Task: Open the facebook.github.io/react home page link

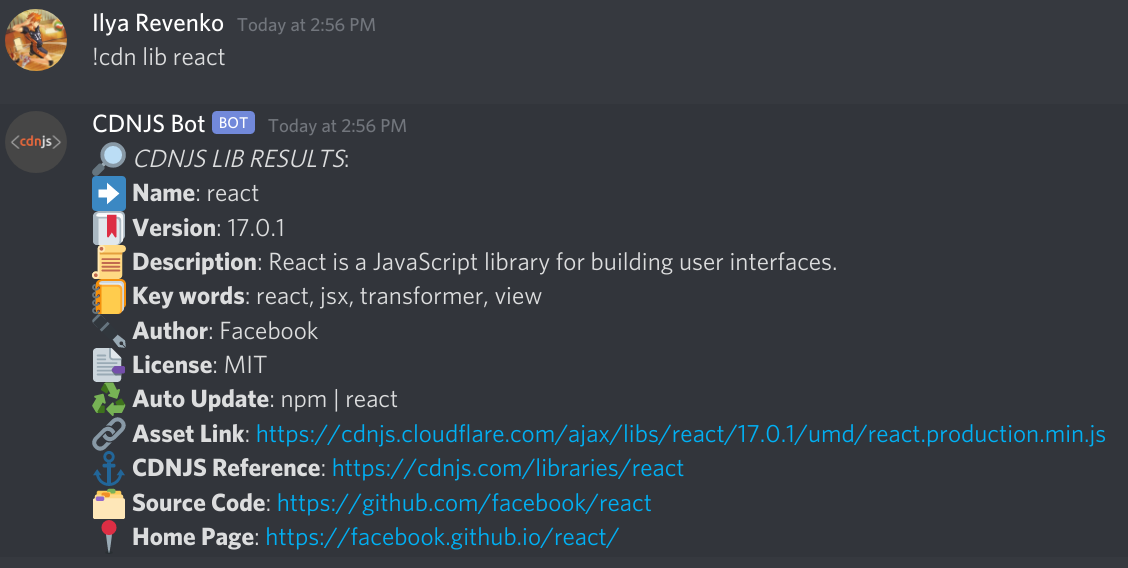Action: click(442, 537)
